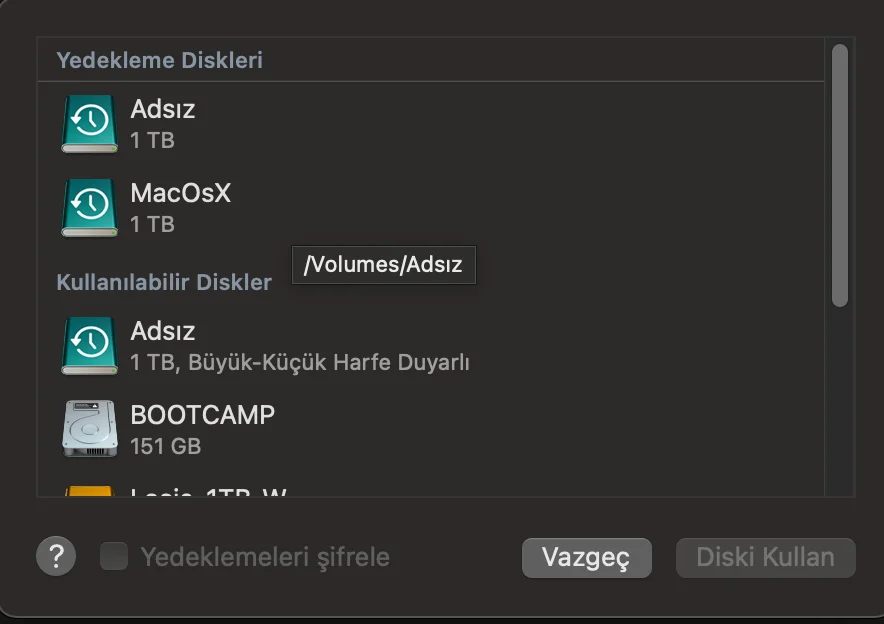This screenshot has width=884, height=624.
Task: Click the BOOTCAMP hard drive icon
Action: (90, 429)
